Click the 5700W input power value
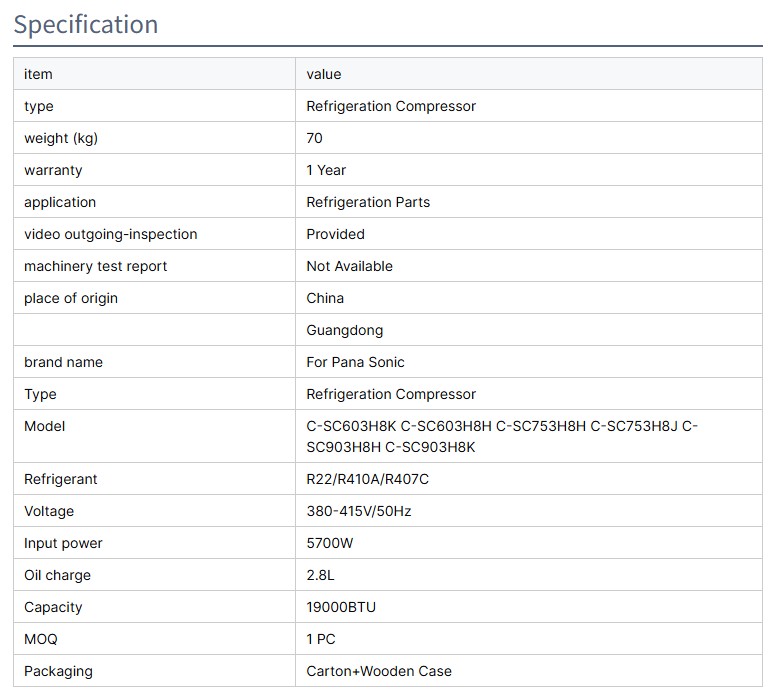The width and height of the screenshot is (774, 697). point(330,543)
